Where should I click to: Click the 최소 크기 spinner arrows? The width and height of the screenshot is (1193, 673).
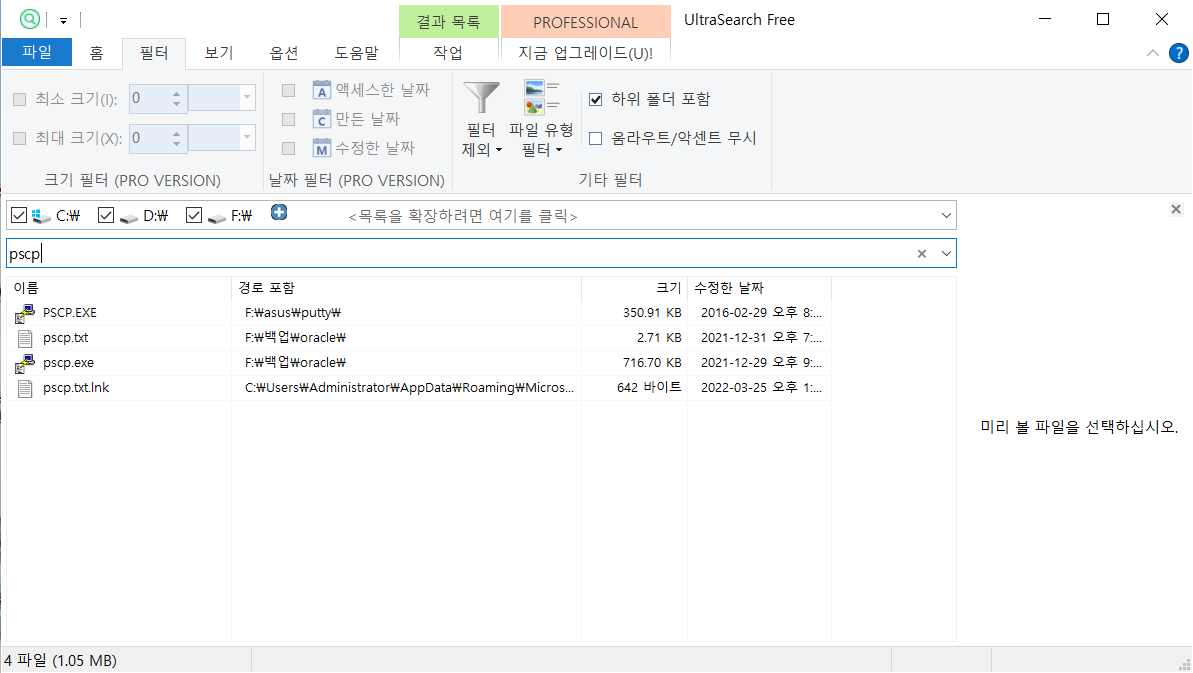pos(177,98)
